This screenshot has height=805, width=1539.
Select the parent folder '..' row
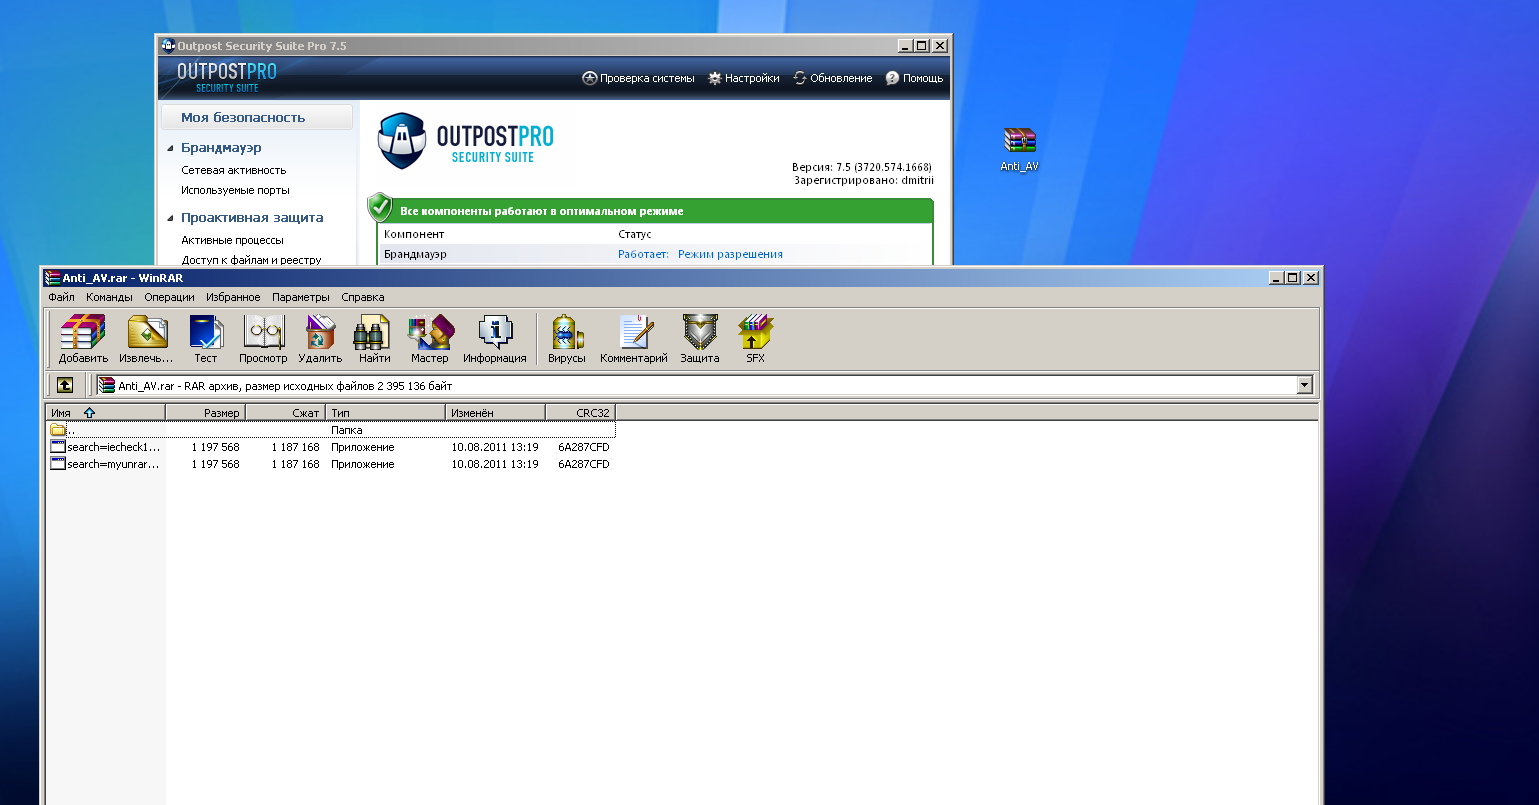[x=332, y=430]
